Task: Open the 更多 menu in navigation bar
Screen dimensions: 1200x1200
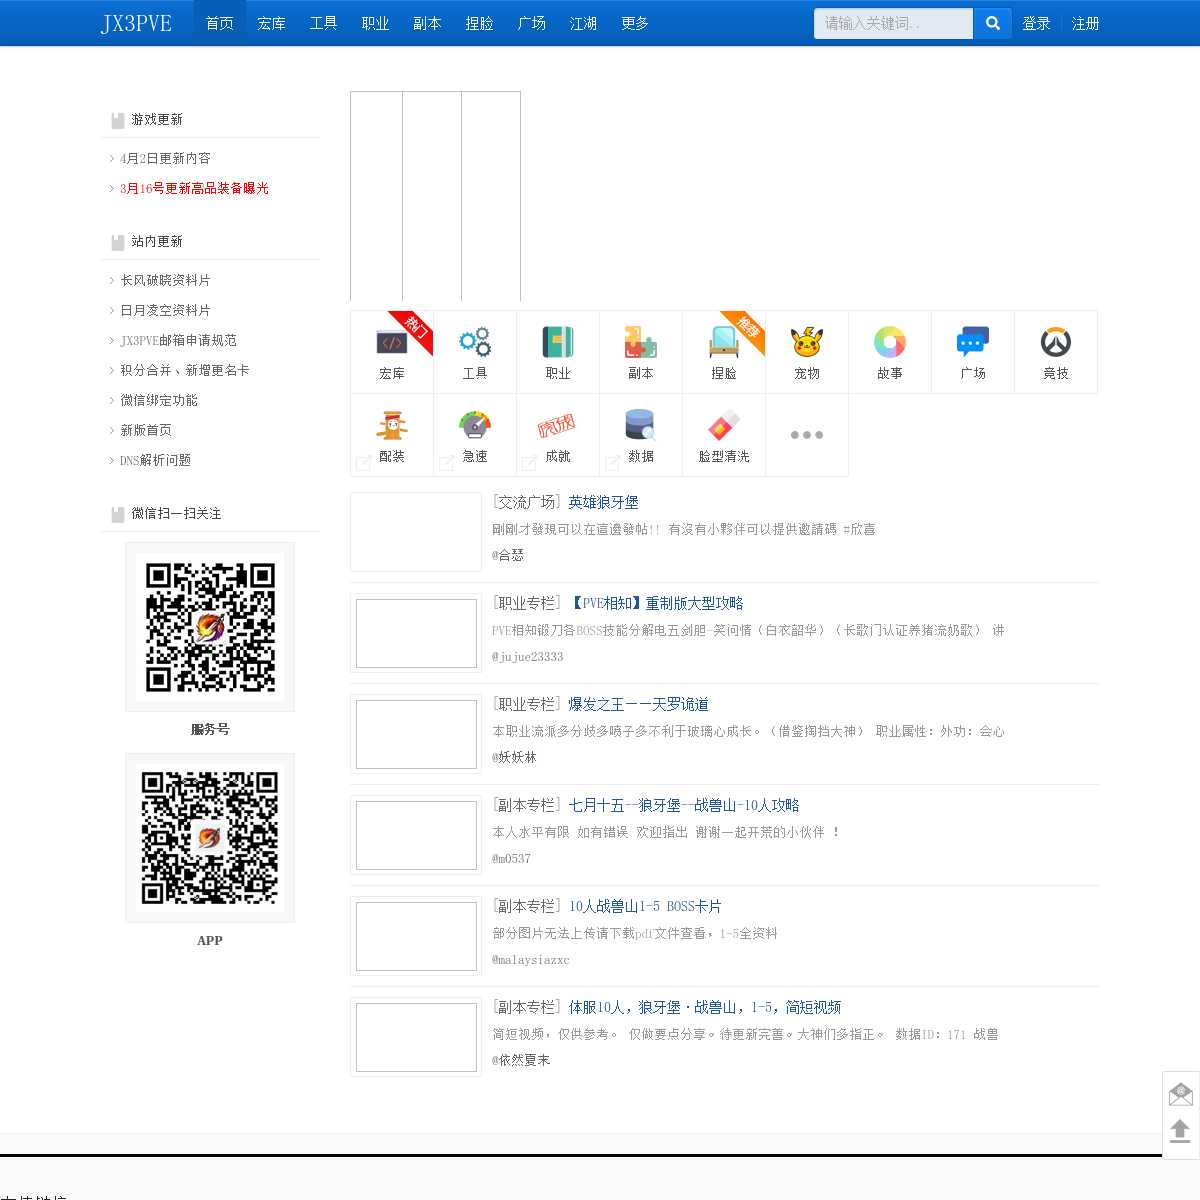Action: [x=635, y=23]
